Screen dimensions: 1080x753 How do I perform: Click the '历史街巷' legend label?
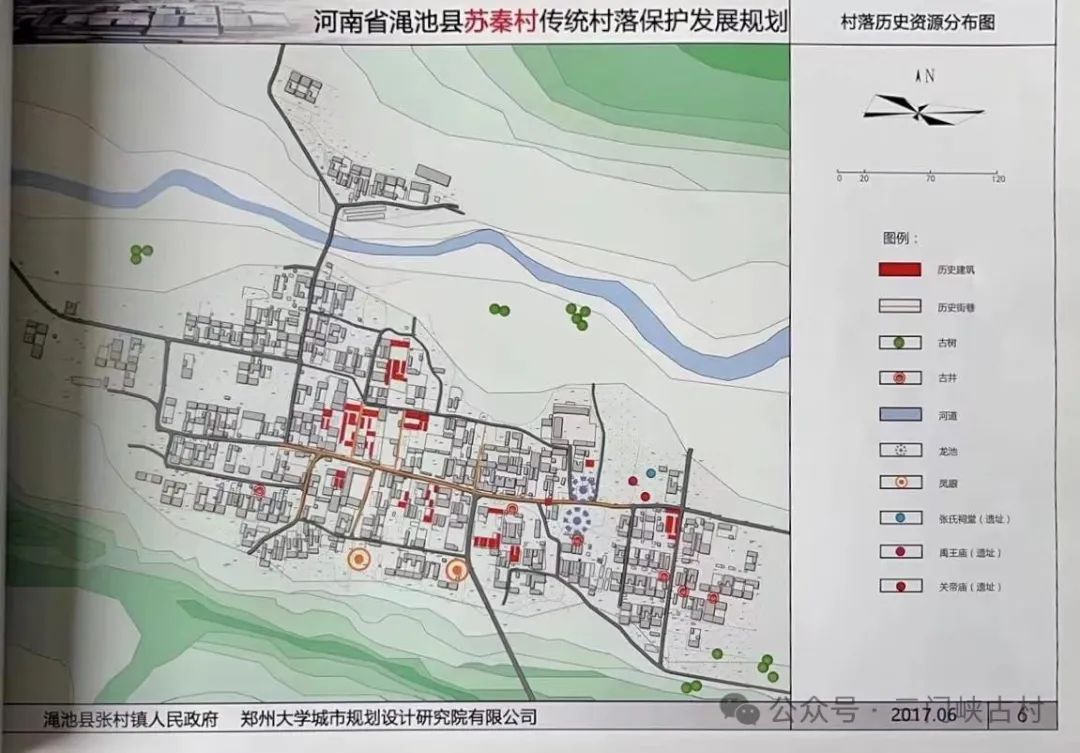point(956,307)
